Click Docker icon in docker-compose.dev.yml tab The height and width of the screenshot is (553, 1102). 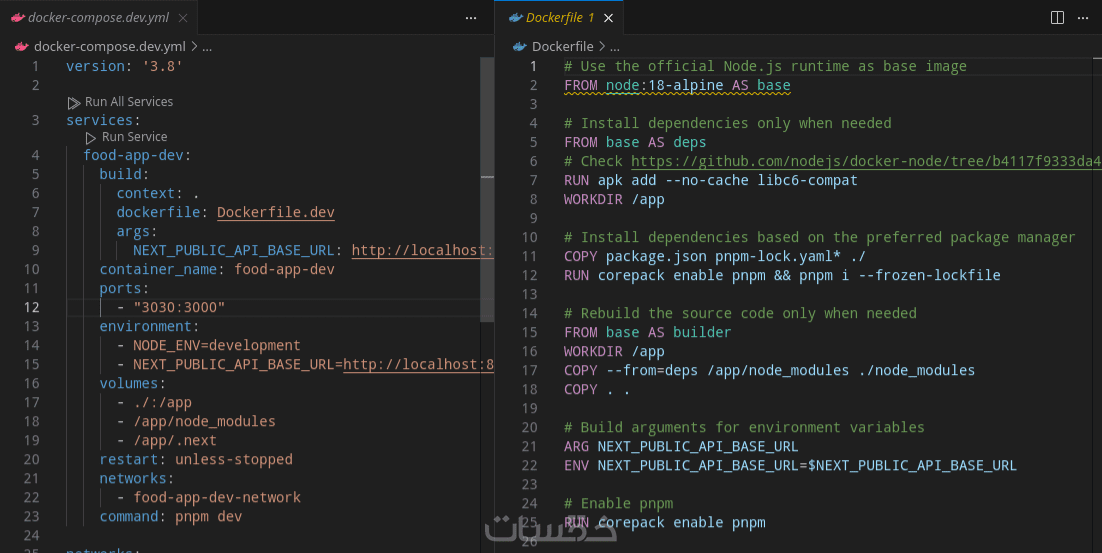point(18,18)
